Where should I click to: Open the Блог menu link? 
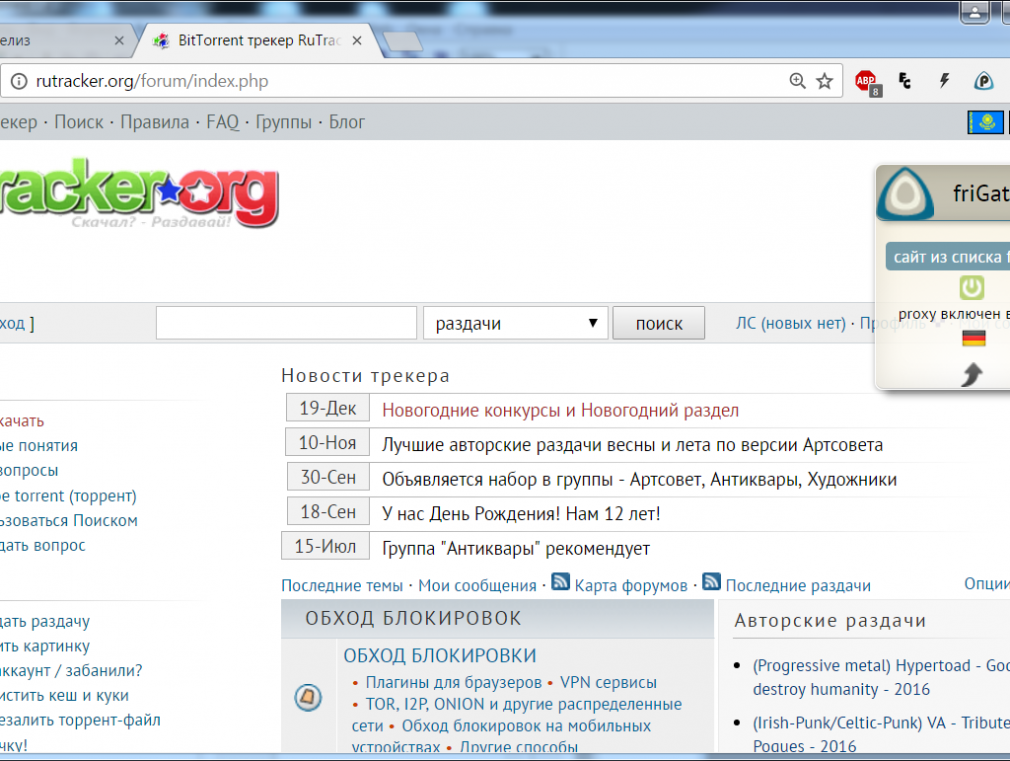point(347,122)
